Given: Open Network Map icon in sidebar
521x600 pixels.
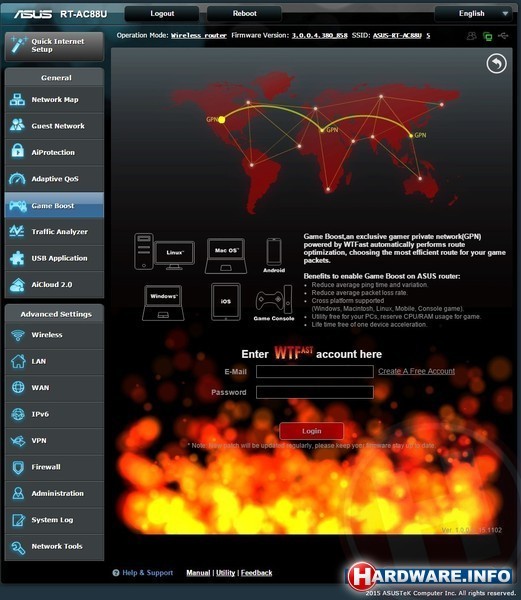Looking at the screenshot, I should click(17, 99).
